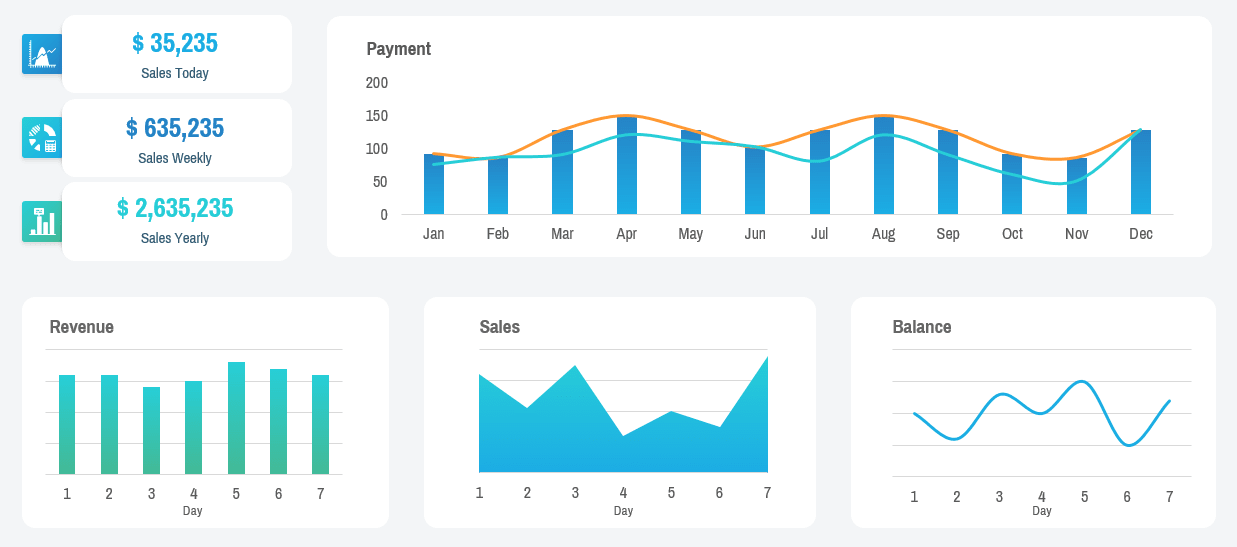Click the Balance chart title
Image resolution: width=1237 pixels, height=547 pixels.
point(922,327)
